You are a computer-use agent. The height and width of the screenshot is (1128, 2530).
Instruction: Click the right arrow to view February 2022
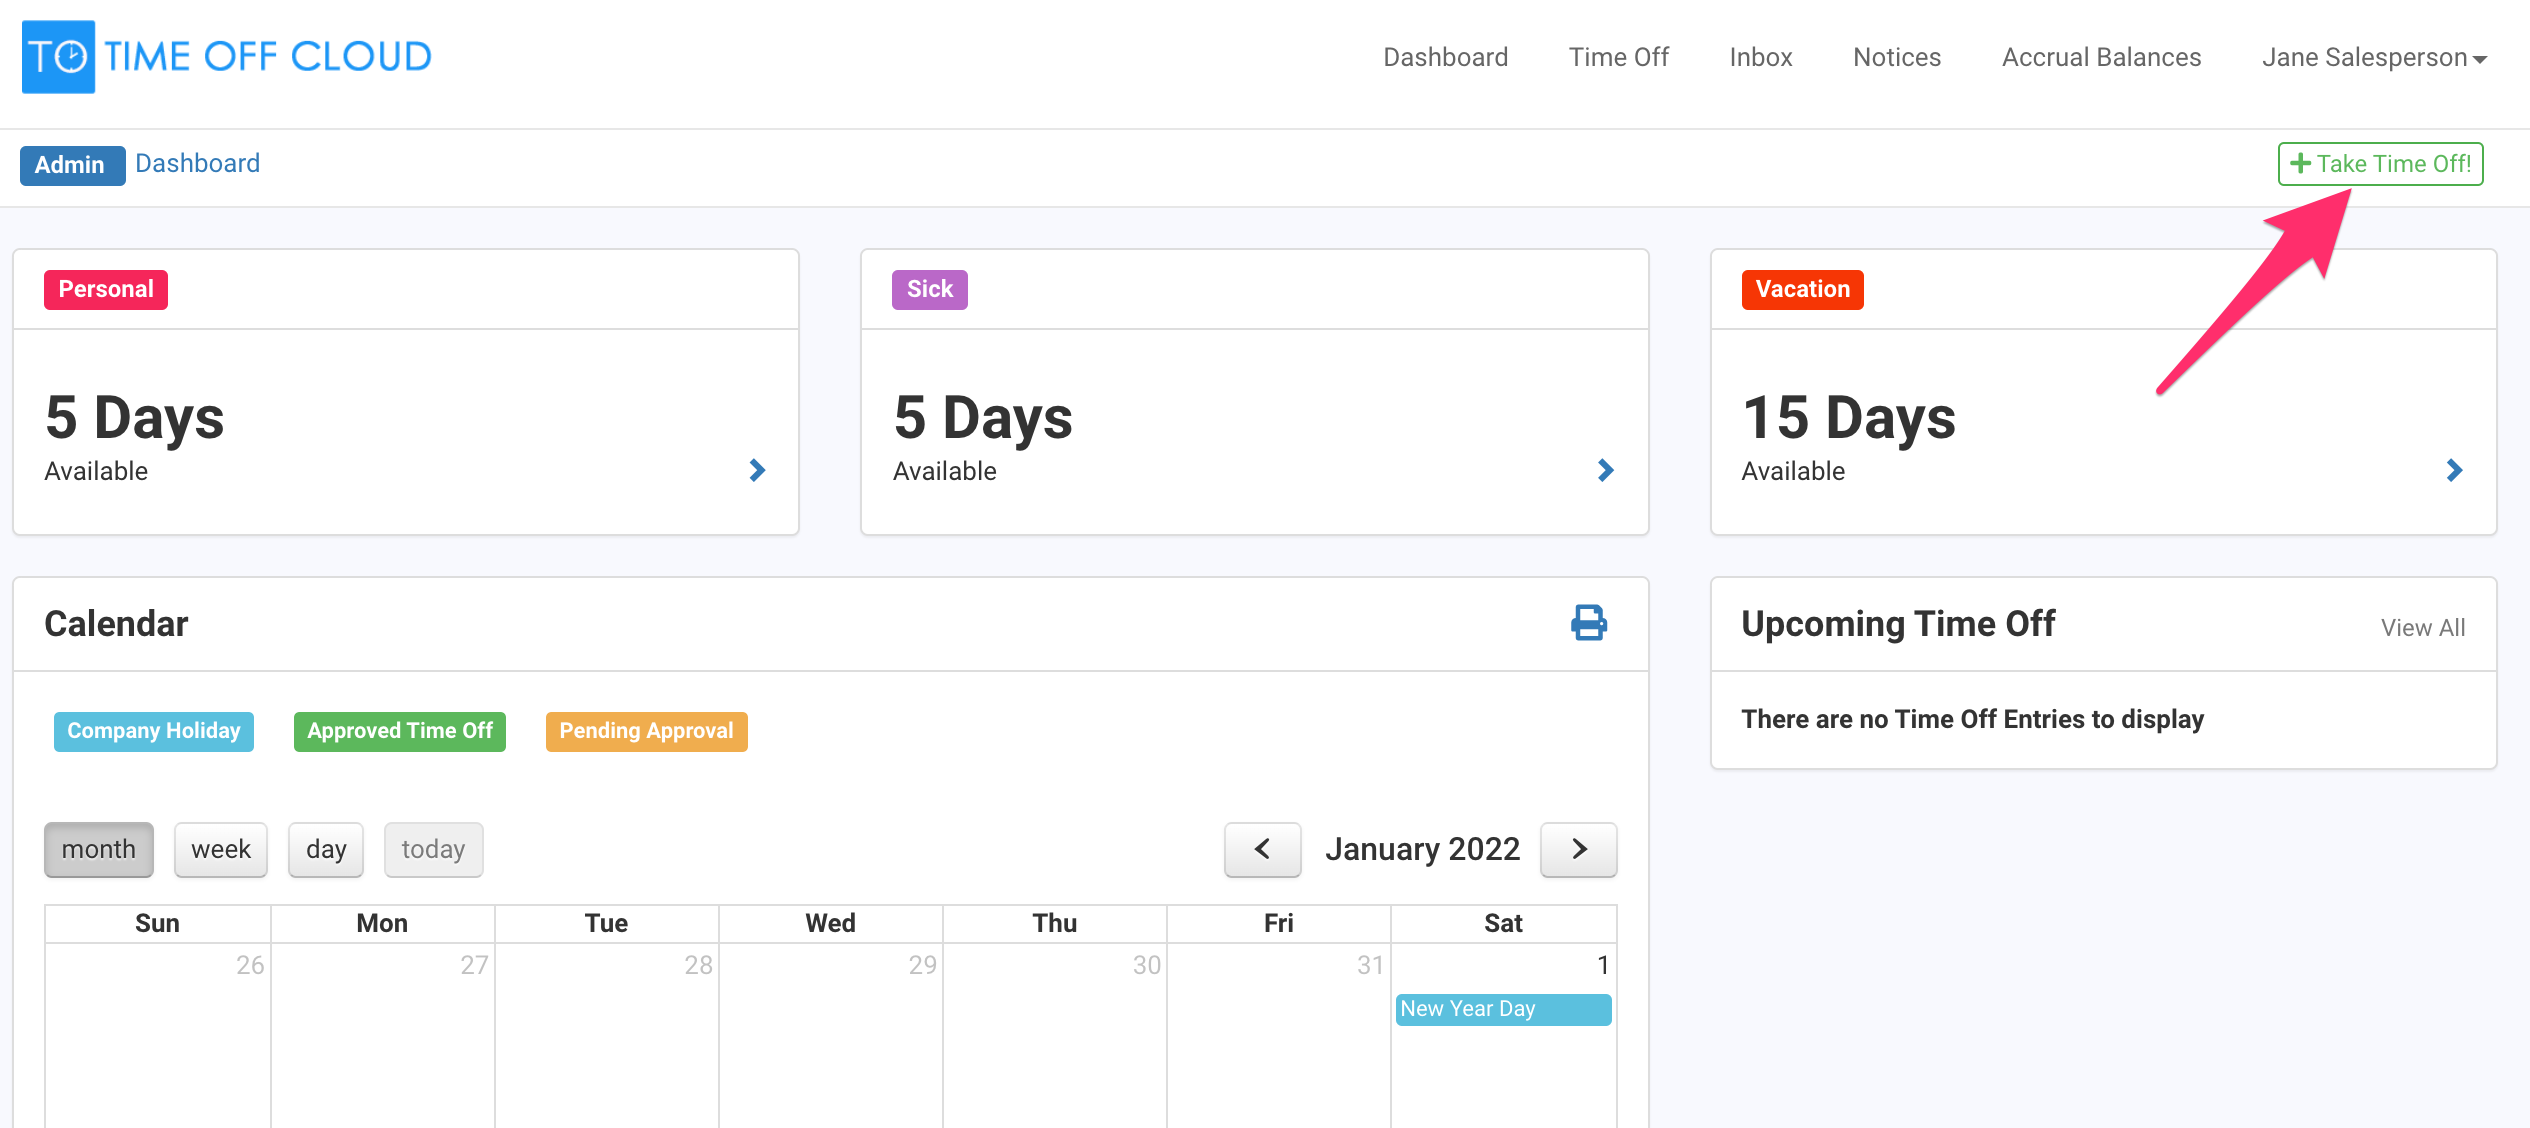(1578, 849)
